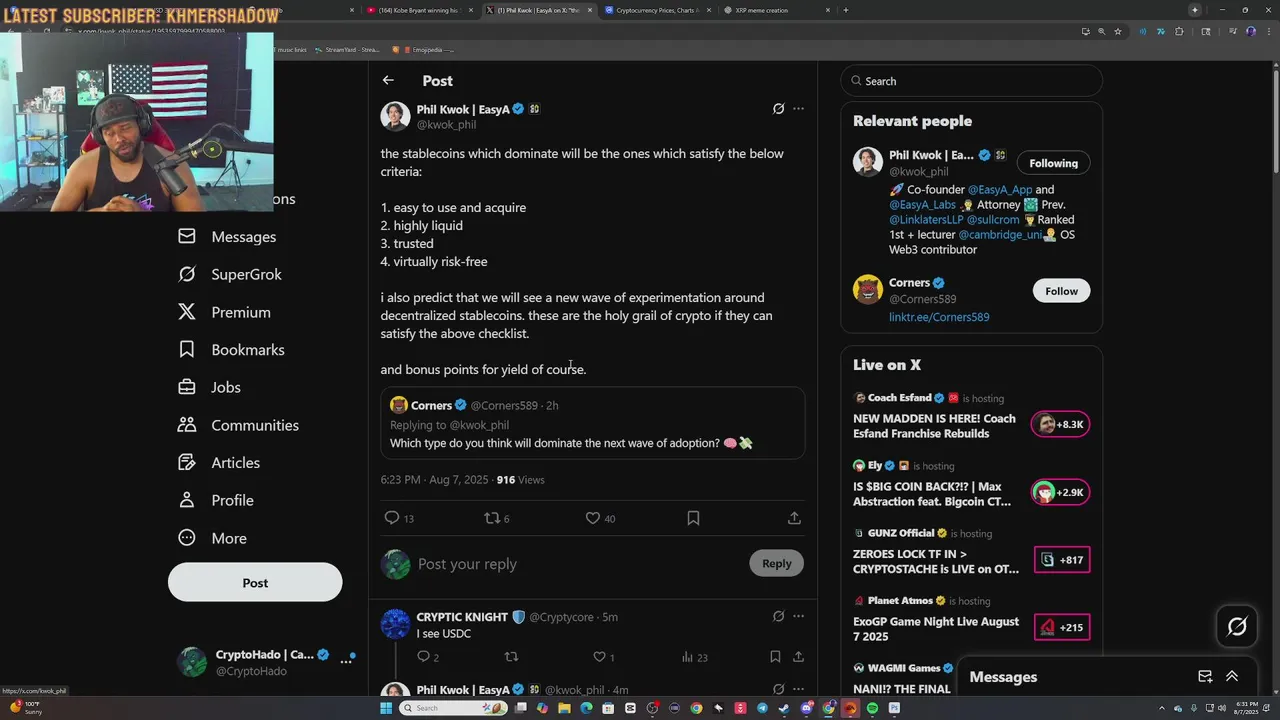Bookmark CRYPTIC KNIGHT's reply
The height and width of the screenshot is (720, 1280).
(775, 657)
